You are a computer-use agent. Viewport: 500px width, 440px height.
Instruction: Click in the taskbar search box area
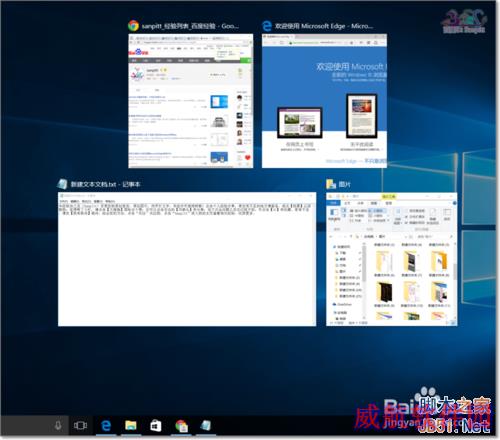coord(27,425)
